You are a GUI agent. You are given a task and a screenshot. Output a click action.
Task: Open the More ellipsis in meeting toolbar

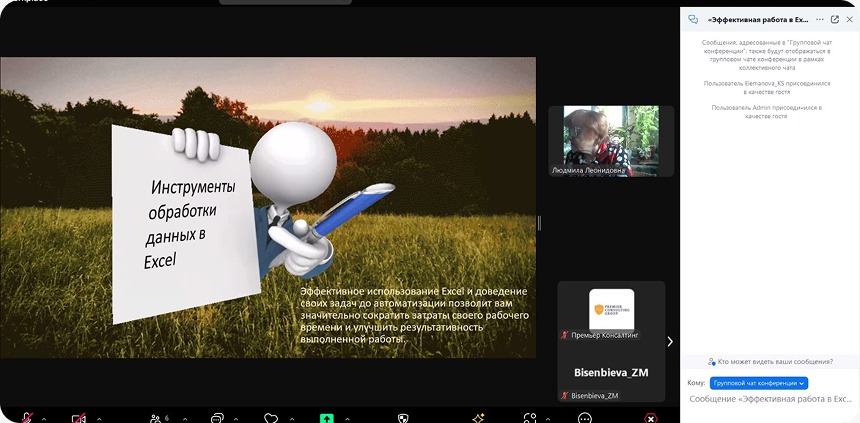(585, 419)
